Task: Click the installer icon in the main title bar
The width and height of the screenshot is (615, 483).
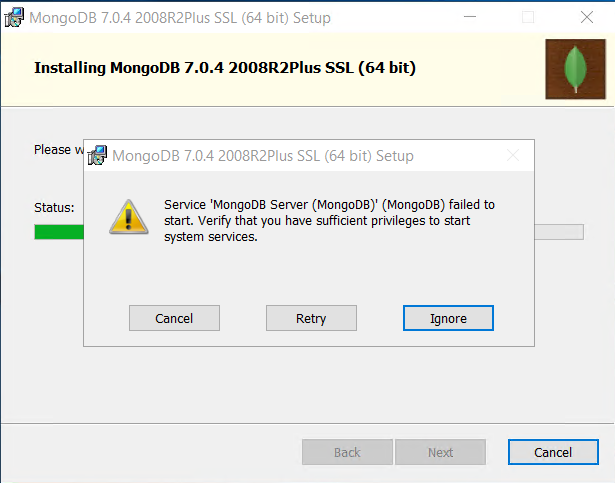Action: click(15, 17)
